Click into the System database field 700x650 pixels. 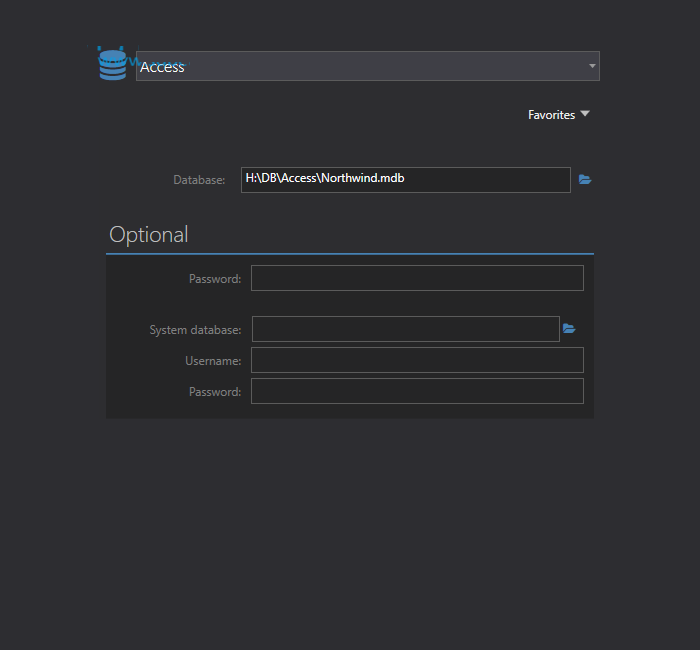coord(405,329)
